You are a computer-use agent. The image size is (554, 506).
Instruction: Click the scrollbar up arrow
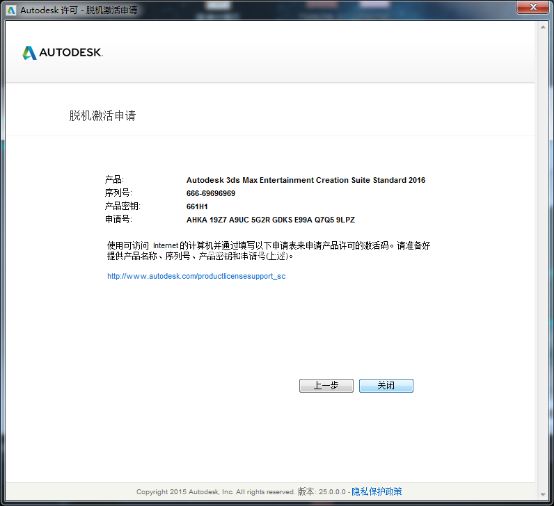(x=543, y=27)
